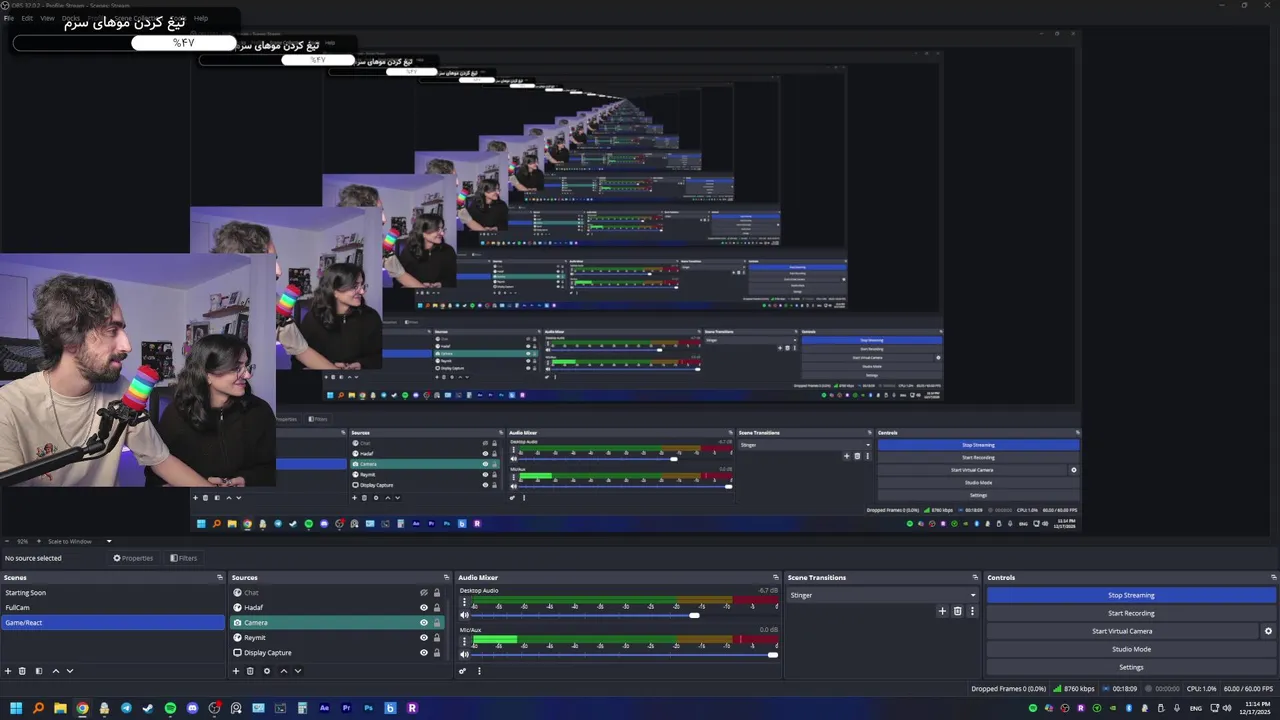Open source properties gear in Sources toolbar
Viewport: 1280px width, 720px height.
(266, 671)
